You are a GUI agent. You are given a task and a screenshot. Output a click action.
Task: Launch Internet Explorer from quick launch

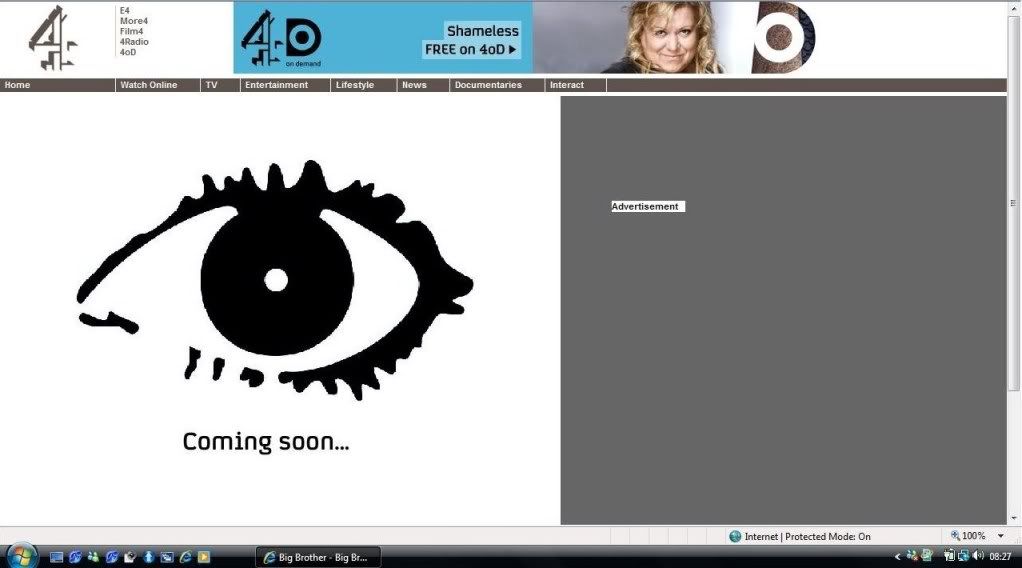(186, 556)
